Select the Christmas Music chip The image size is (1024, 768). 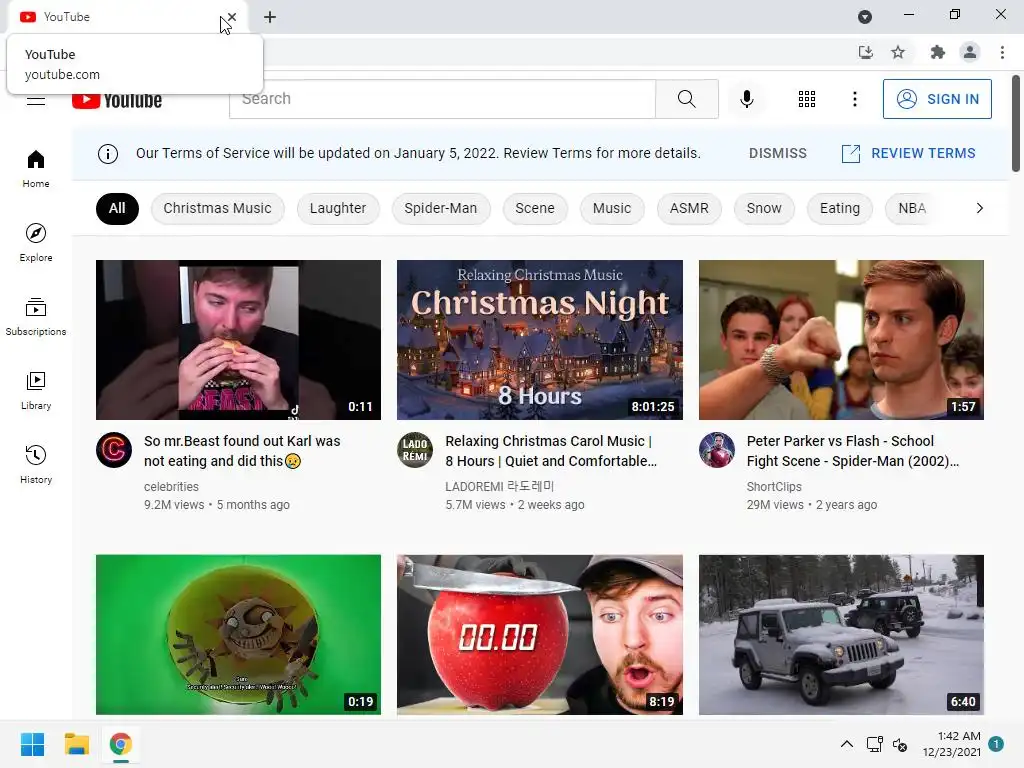217,208
